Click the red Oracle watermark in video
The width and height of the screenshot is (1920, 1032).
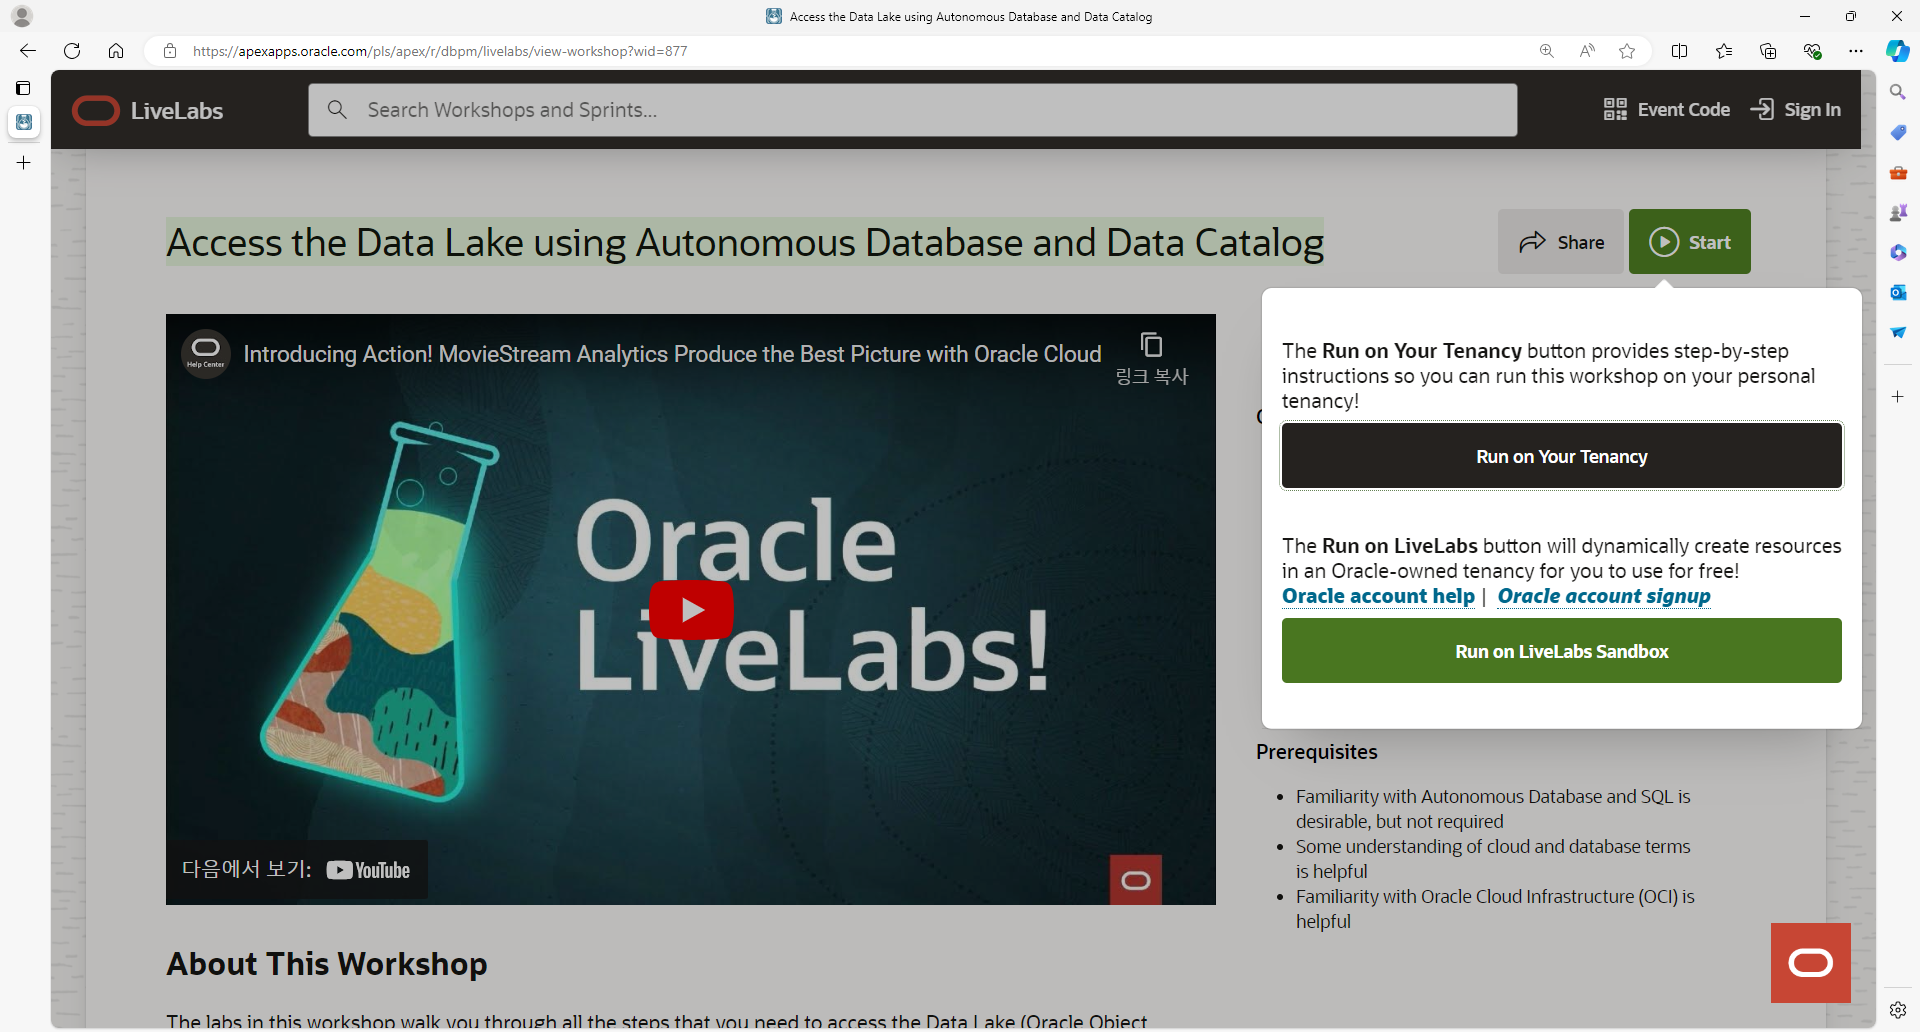1136,880
